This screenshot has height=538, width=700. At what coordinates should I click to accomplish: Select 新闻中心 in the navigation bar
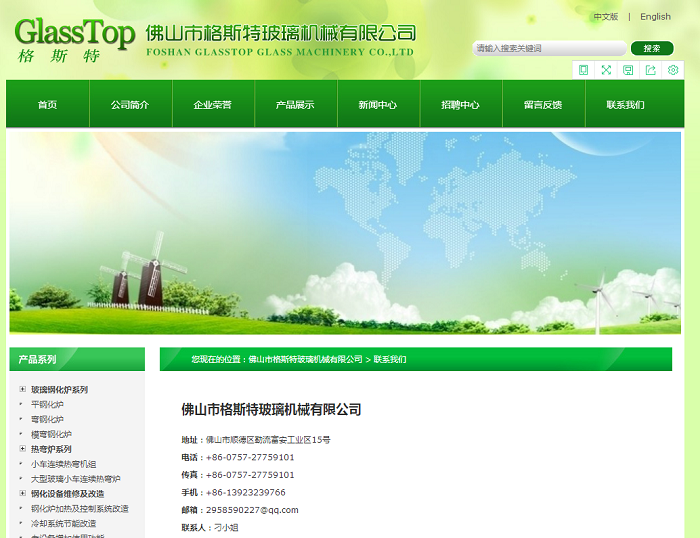(377, 105)
